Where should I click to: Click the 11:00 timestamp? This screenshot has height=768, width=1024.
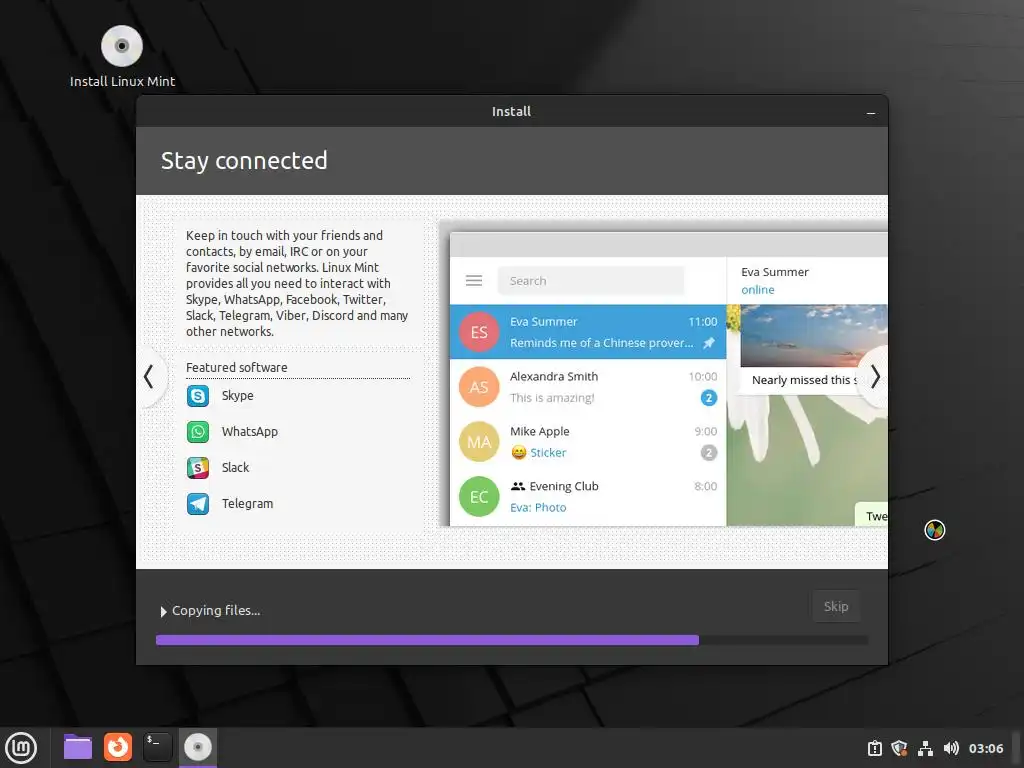(x=703, y=321)
